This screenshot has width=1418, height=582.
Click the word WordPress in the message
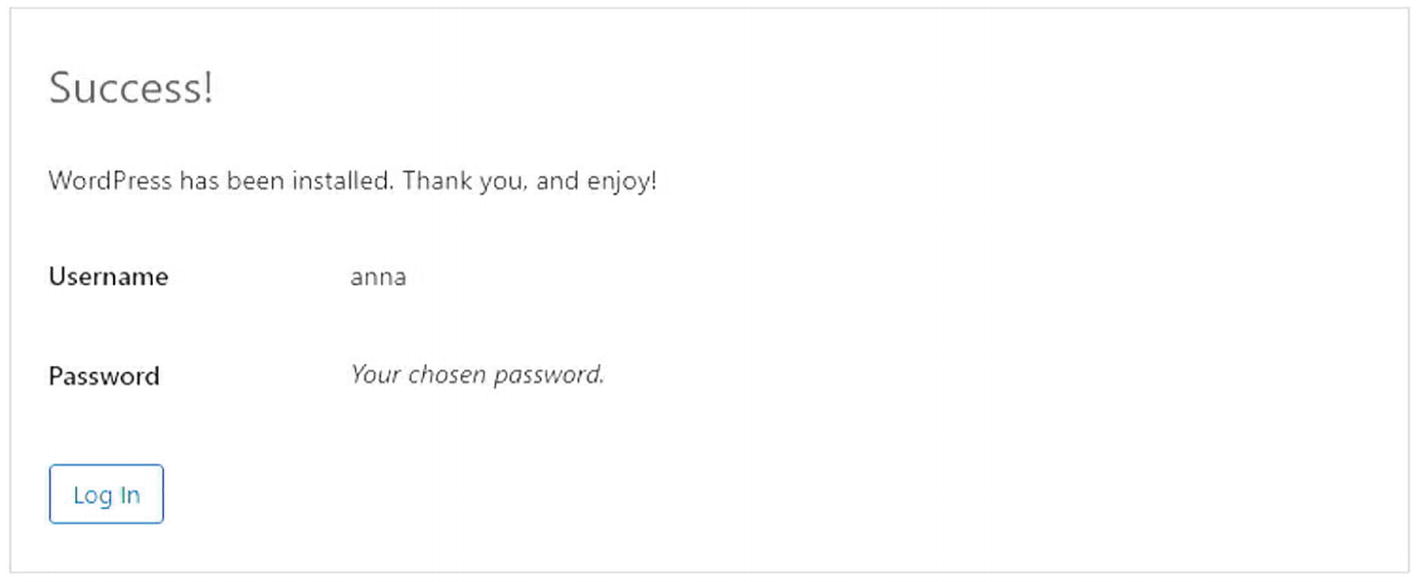coord(110,182)
